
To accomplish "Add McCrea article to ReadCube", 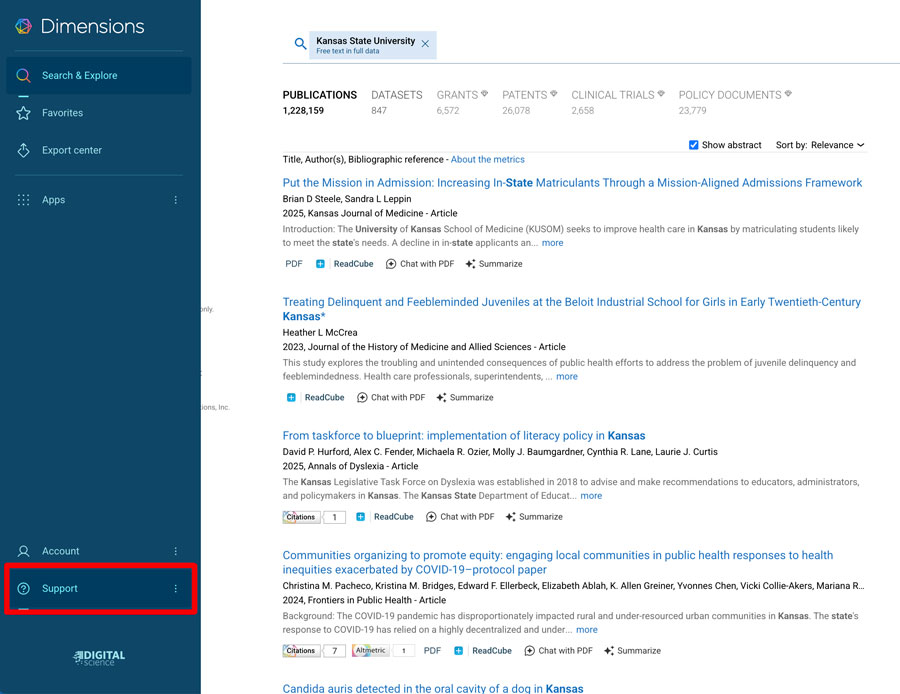I will [316, 397].
